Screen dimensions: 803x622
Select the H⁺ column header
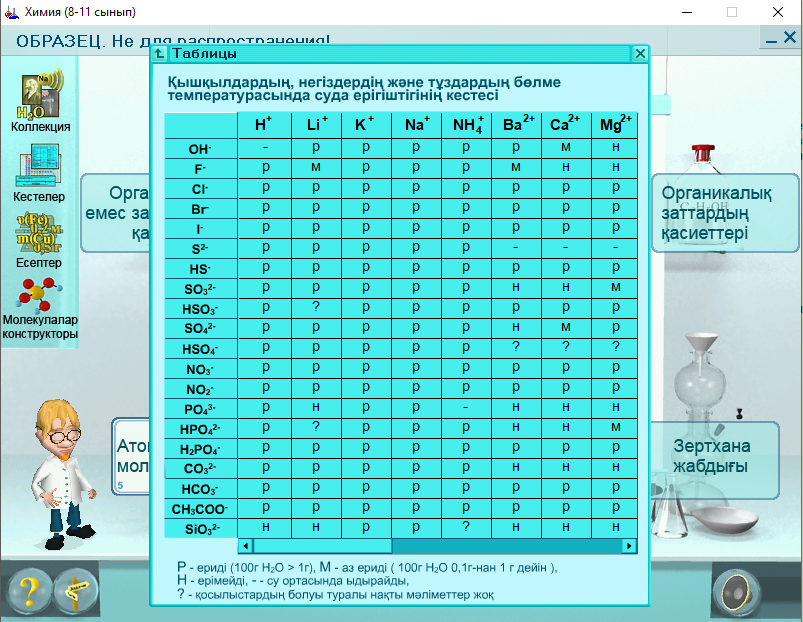coord(264,125)
